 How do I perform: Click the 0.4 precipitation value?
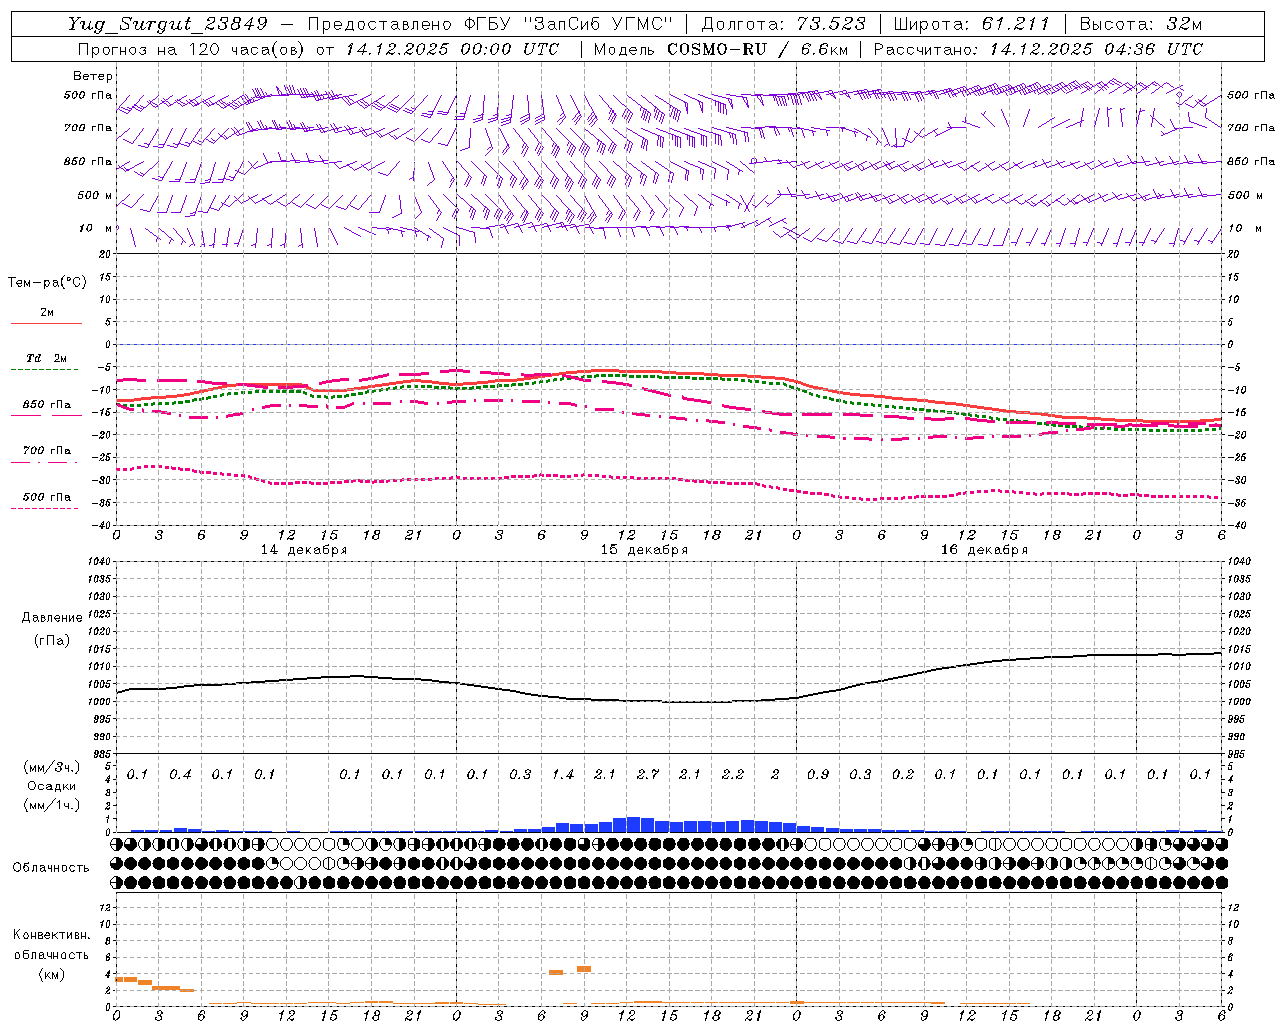coord(180,775)
